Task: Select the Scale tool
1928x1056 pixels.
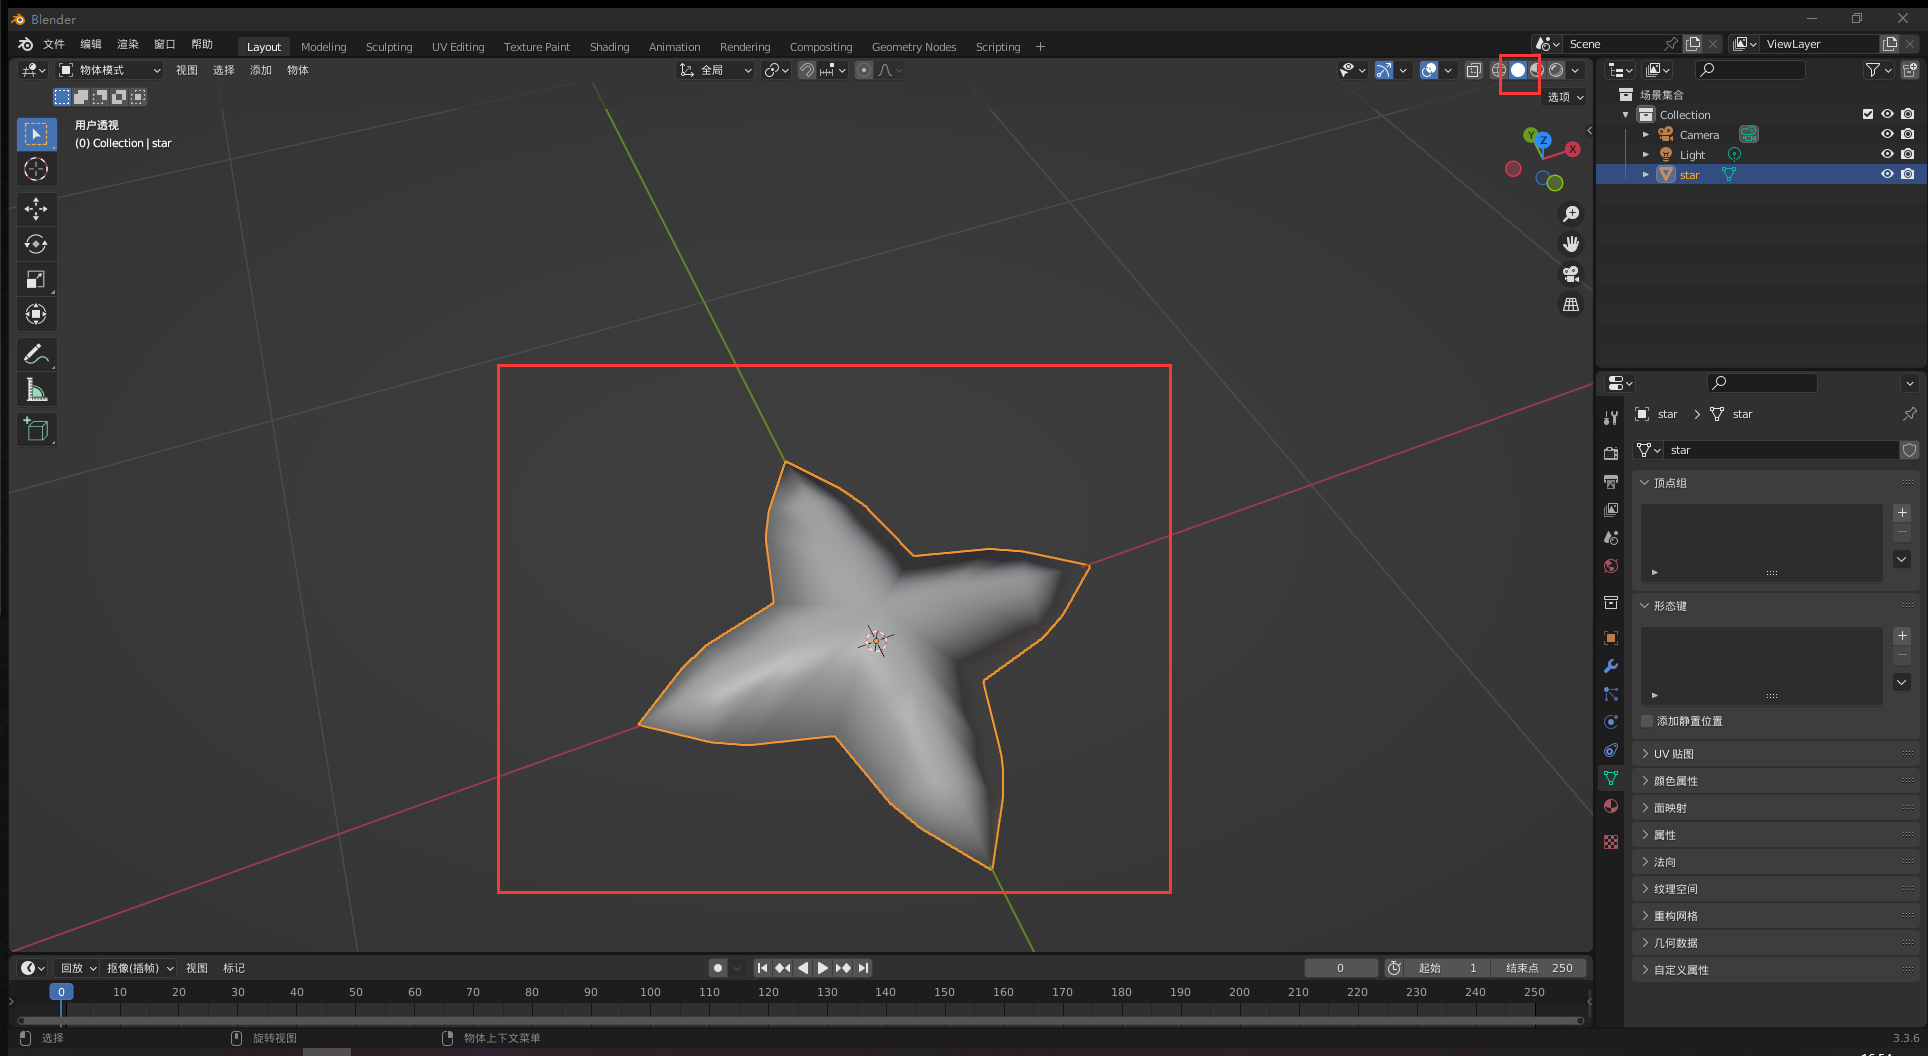Action: point(36,279)
